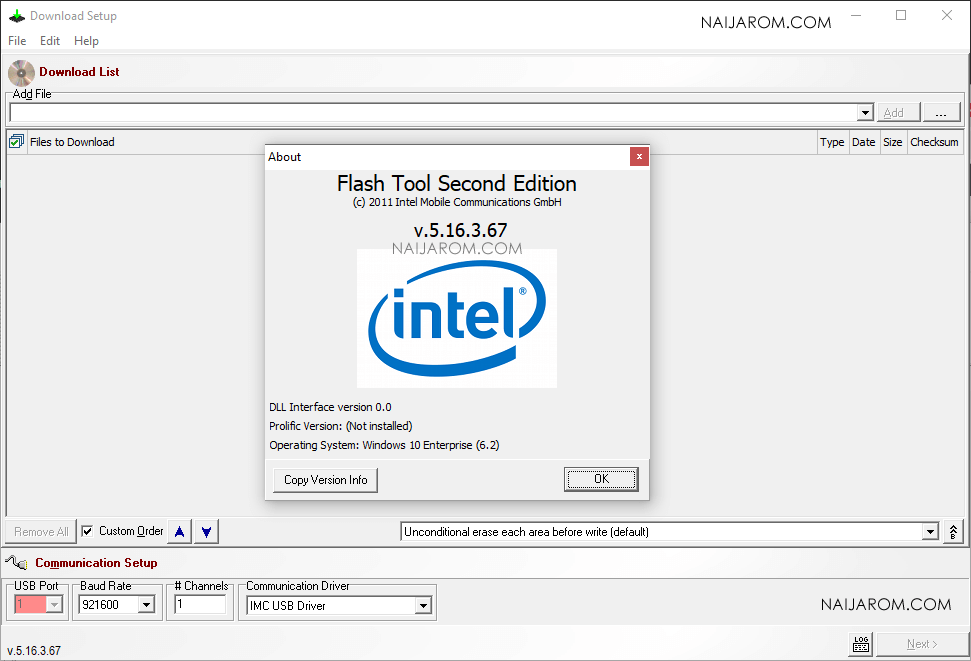The image size is (971, 661).
Task: Open the Baud Rate dropdown arrow
Action: pyautogui.click(x=146, y=605)
